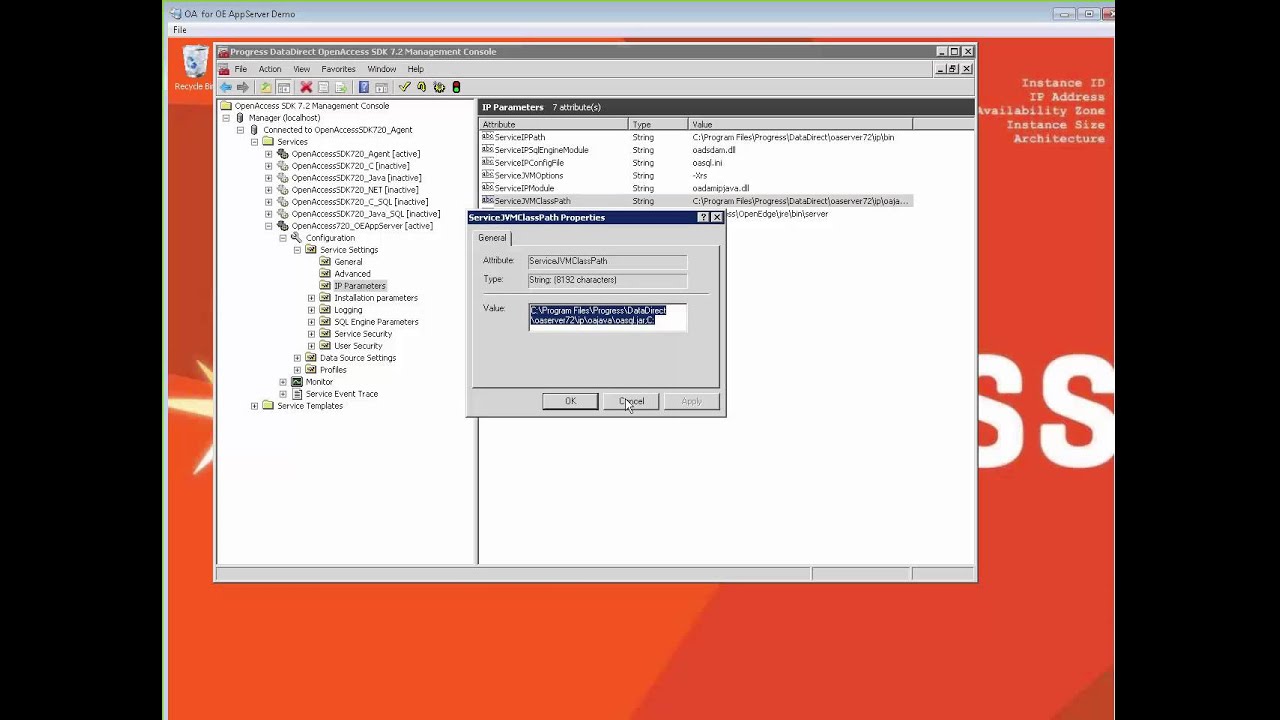Screen dimensions: 1280x720
Task: Click the Manager (localhost) server icon
Action: point(240,118)
